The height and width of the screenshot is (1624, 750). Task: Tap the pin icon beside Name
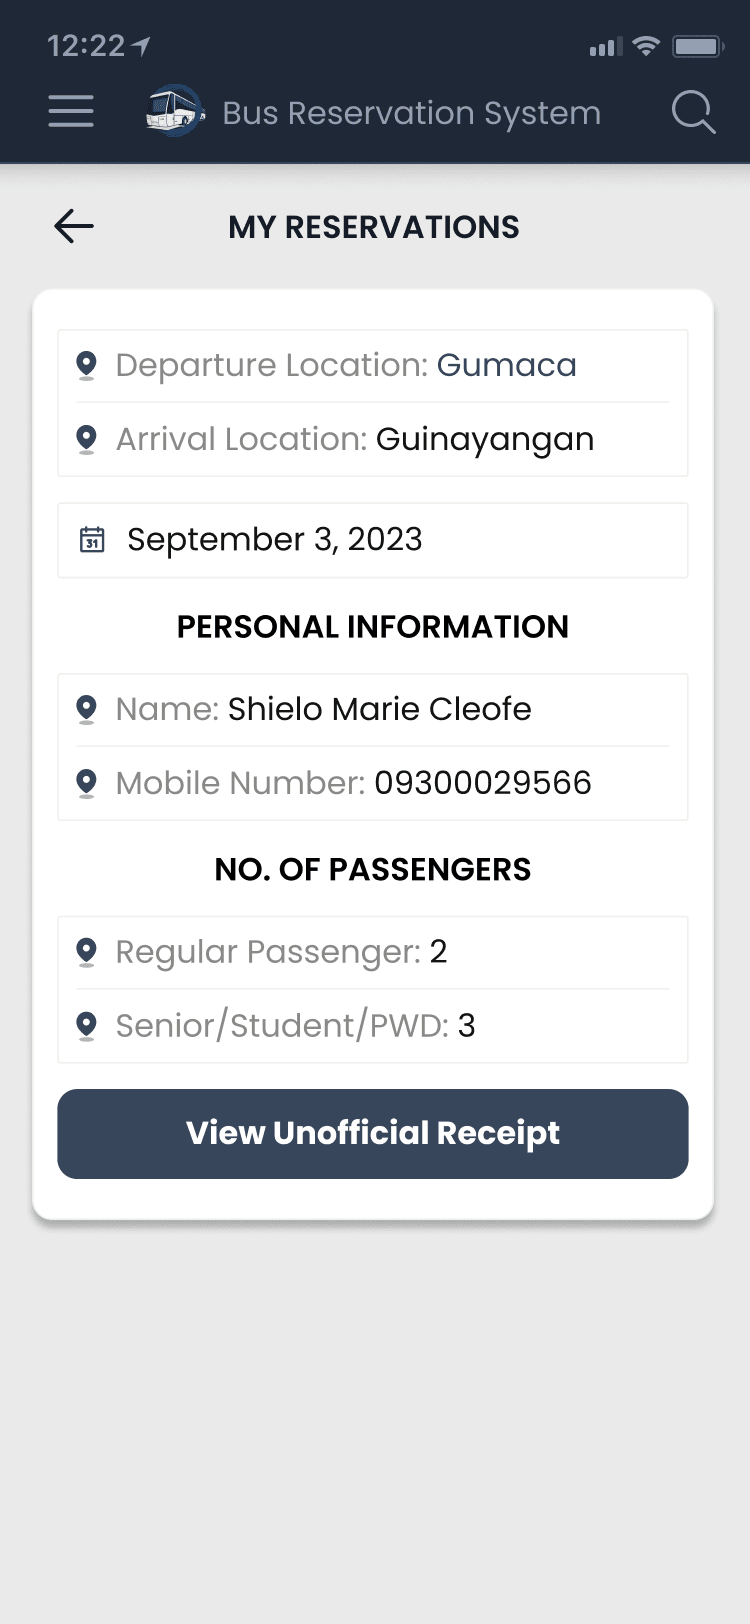(87, 710)
